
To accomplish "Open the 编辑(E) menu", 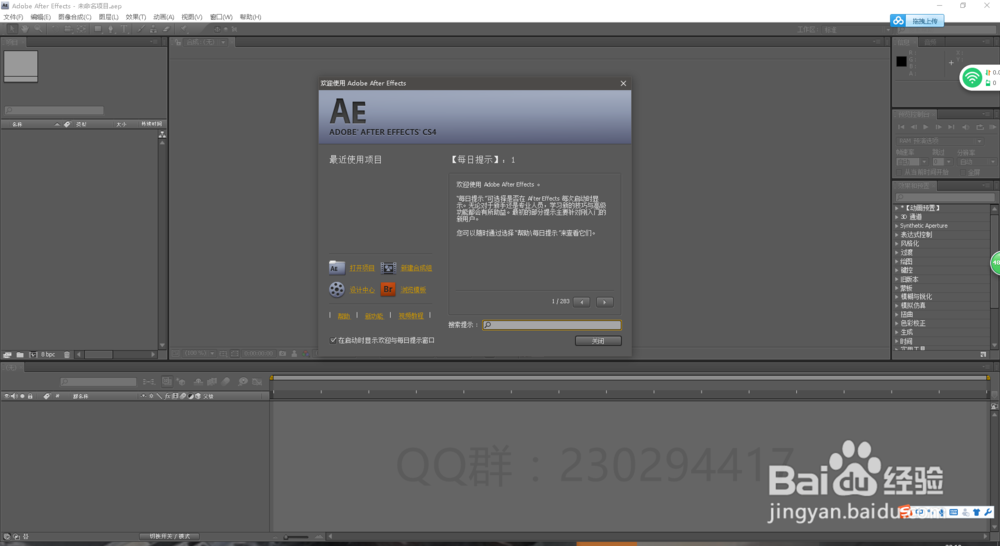I will [40, 17].
